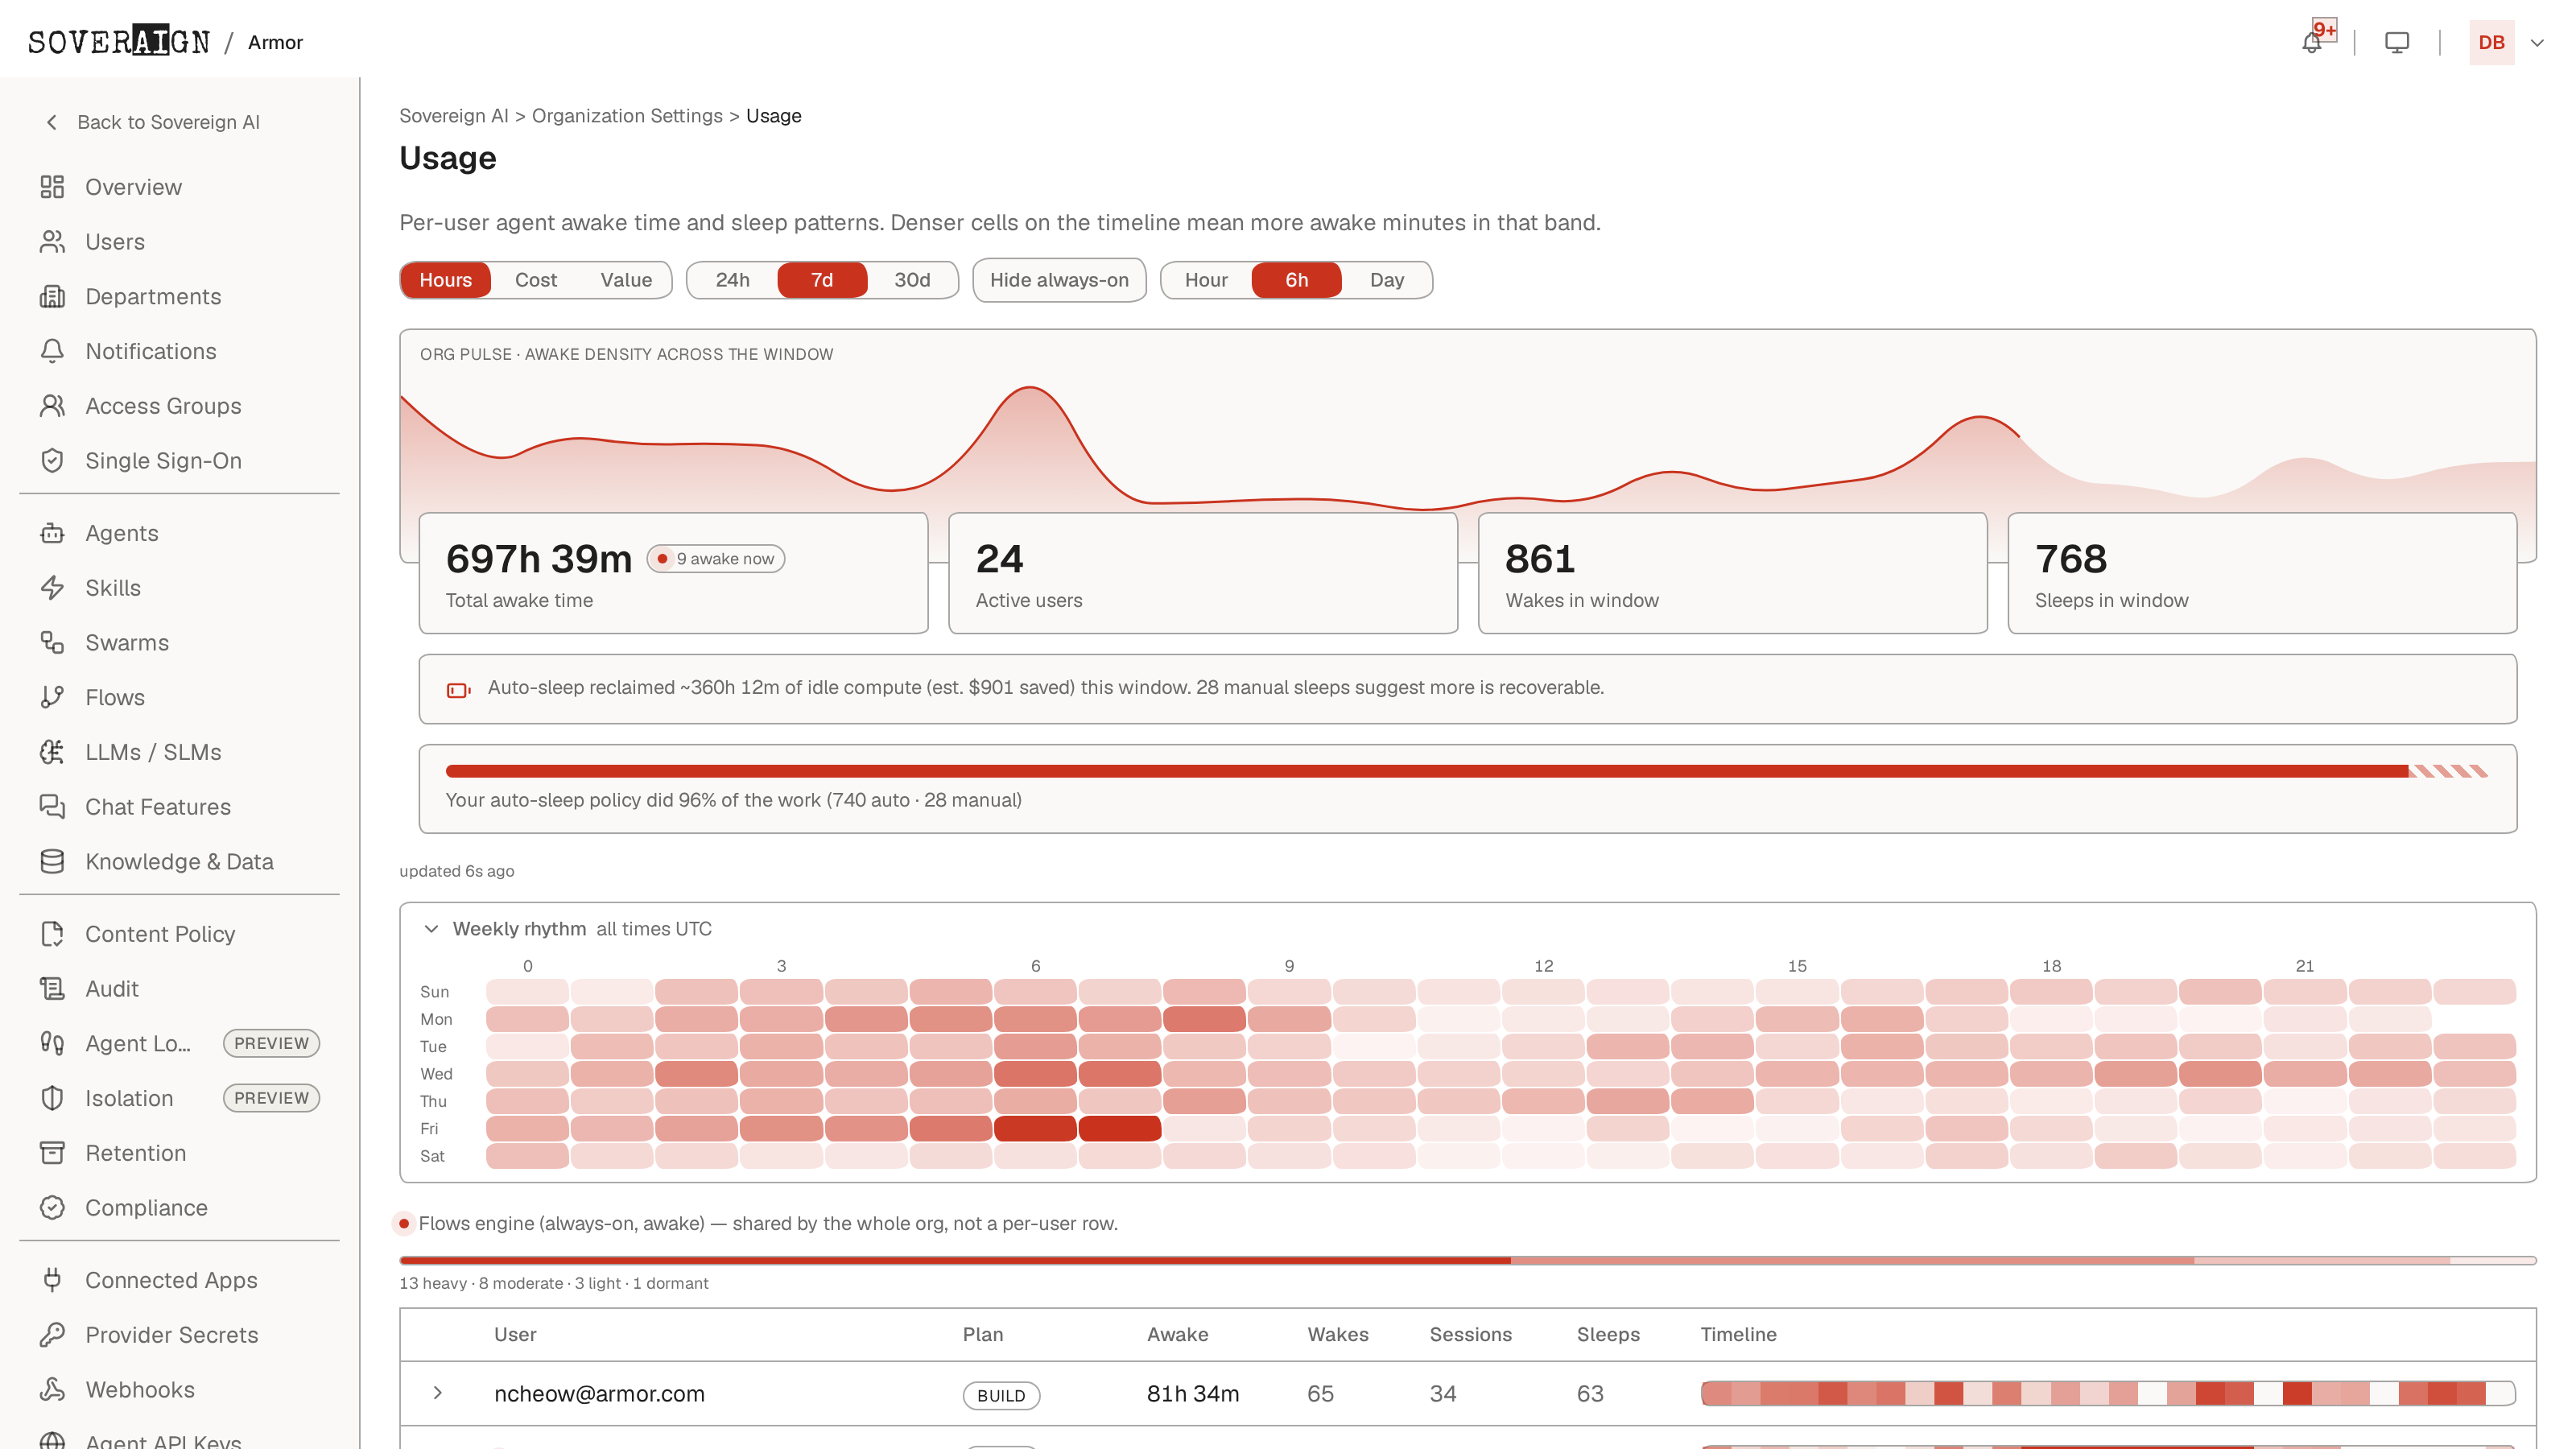
Task: Switch metric to Value
Action: point(626,280)
